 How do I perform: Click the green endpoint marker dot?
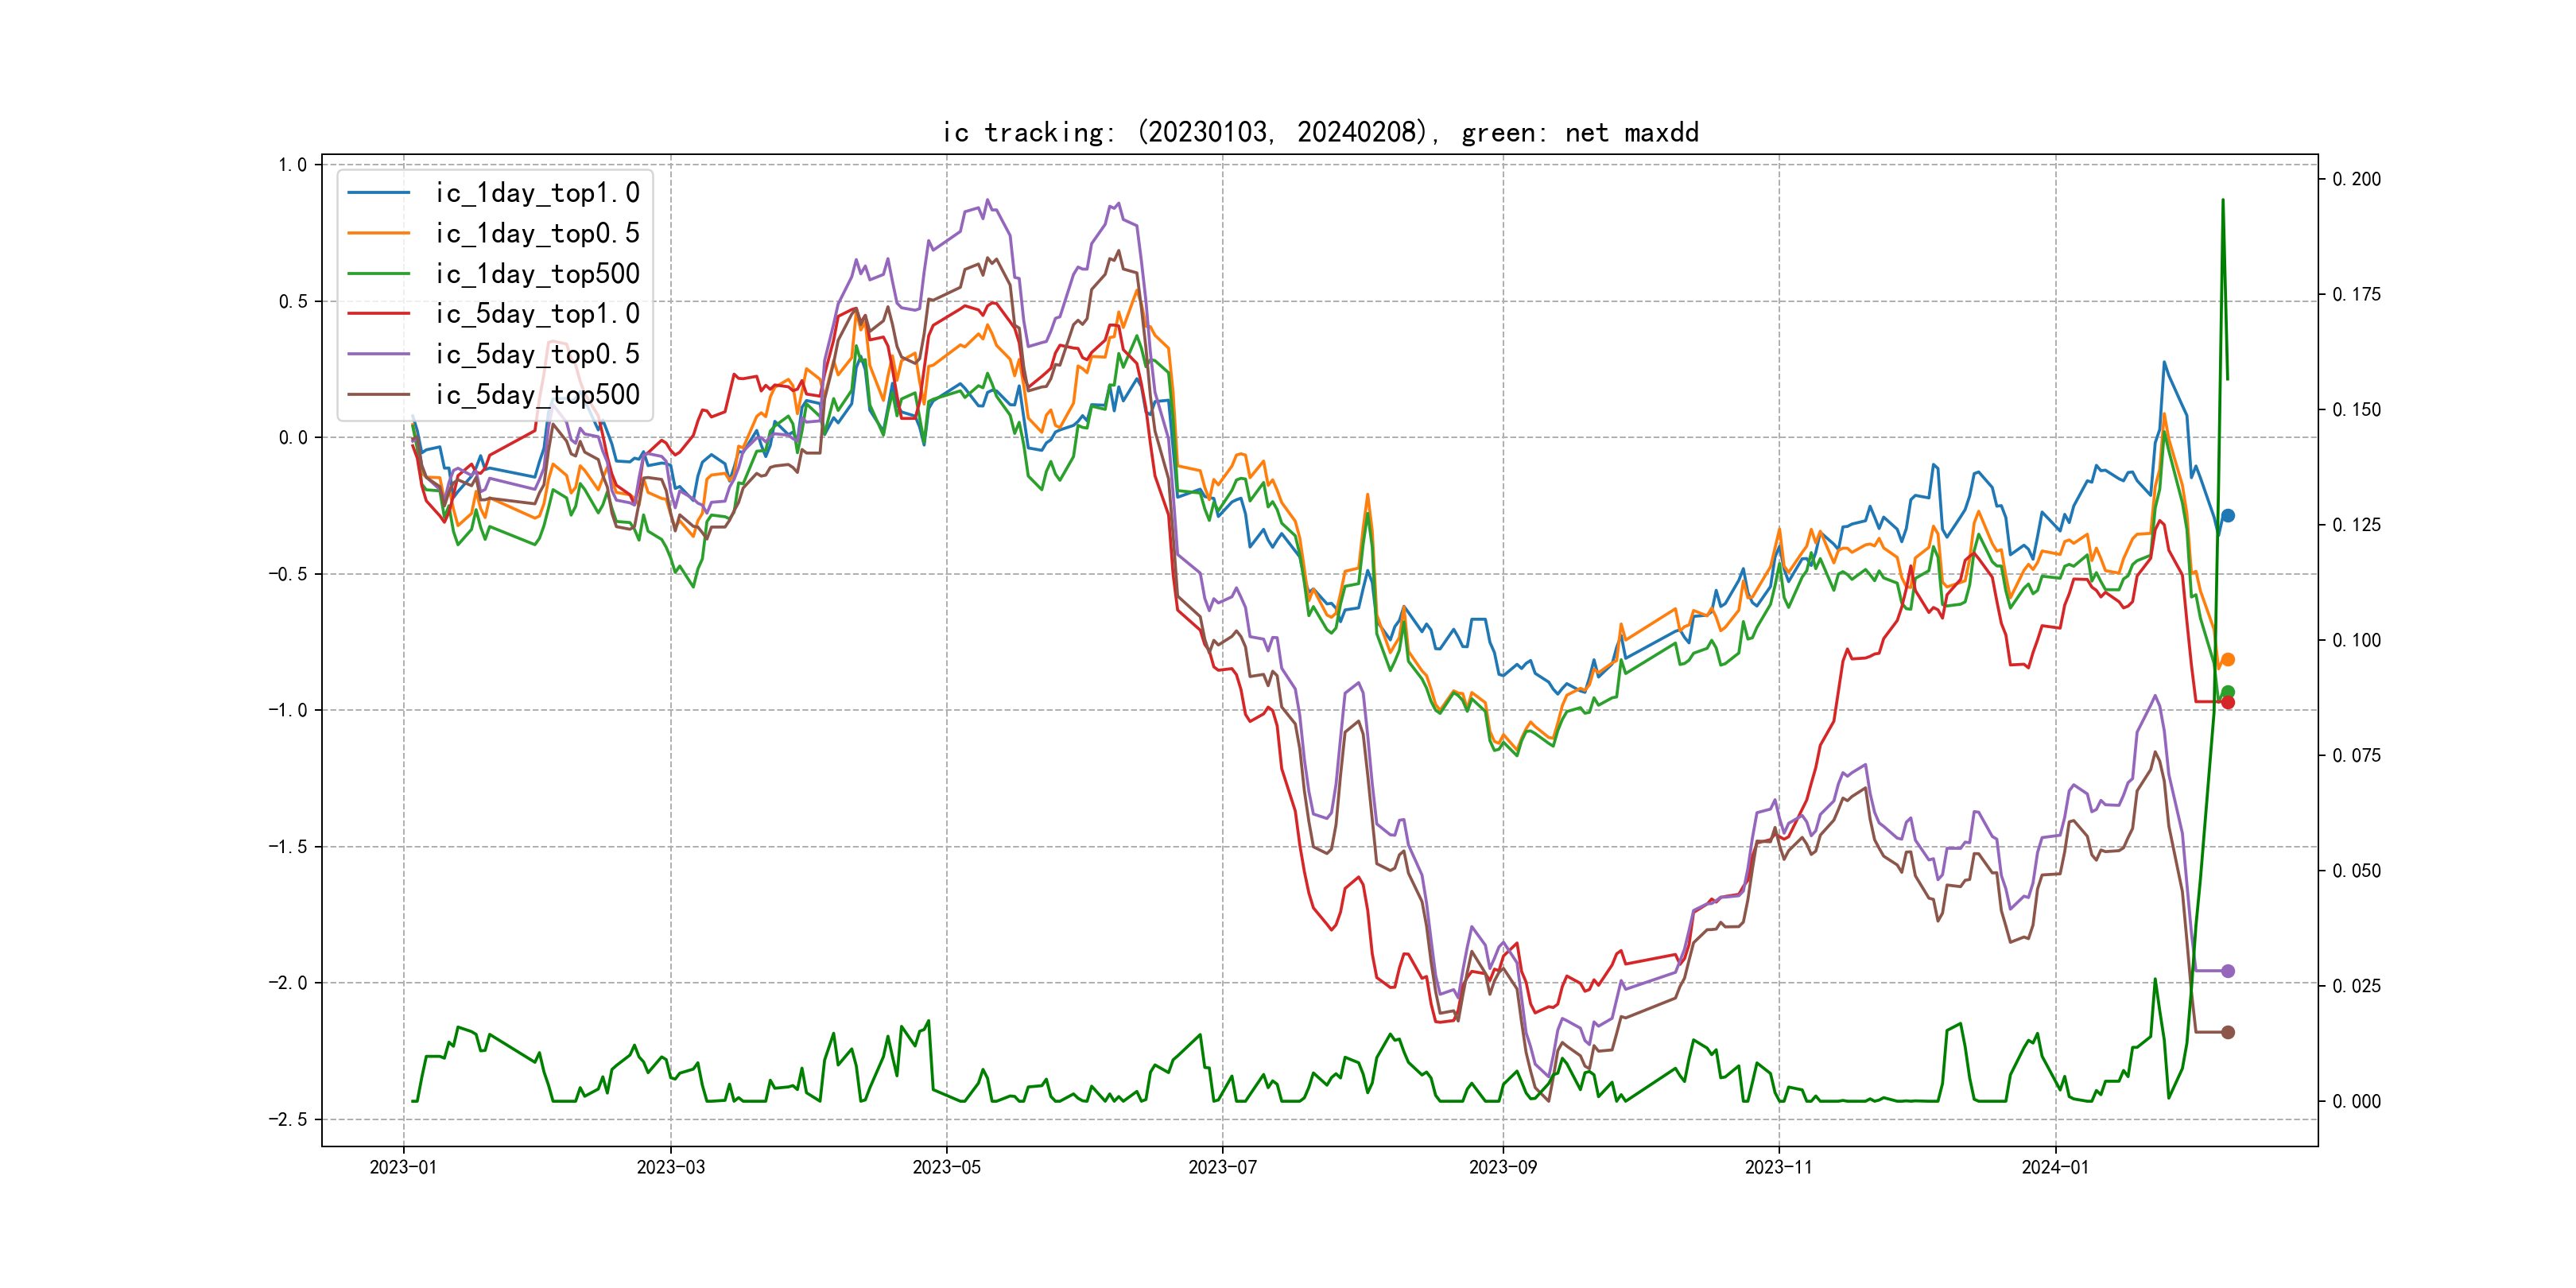click(x=2227, y=692)
